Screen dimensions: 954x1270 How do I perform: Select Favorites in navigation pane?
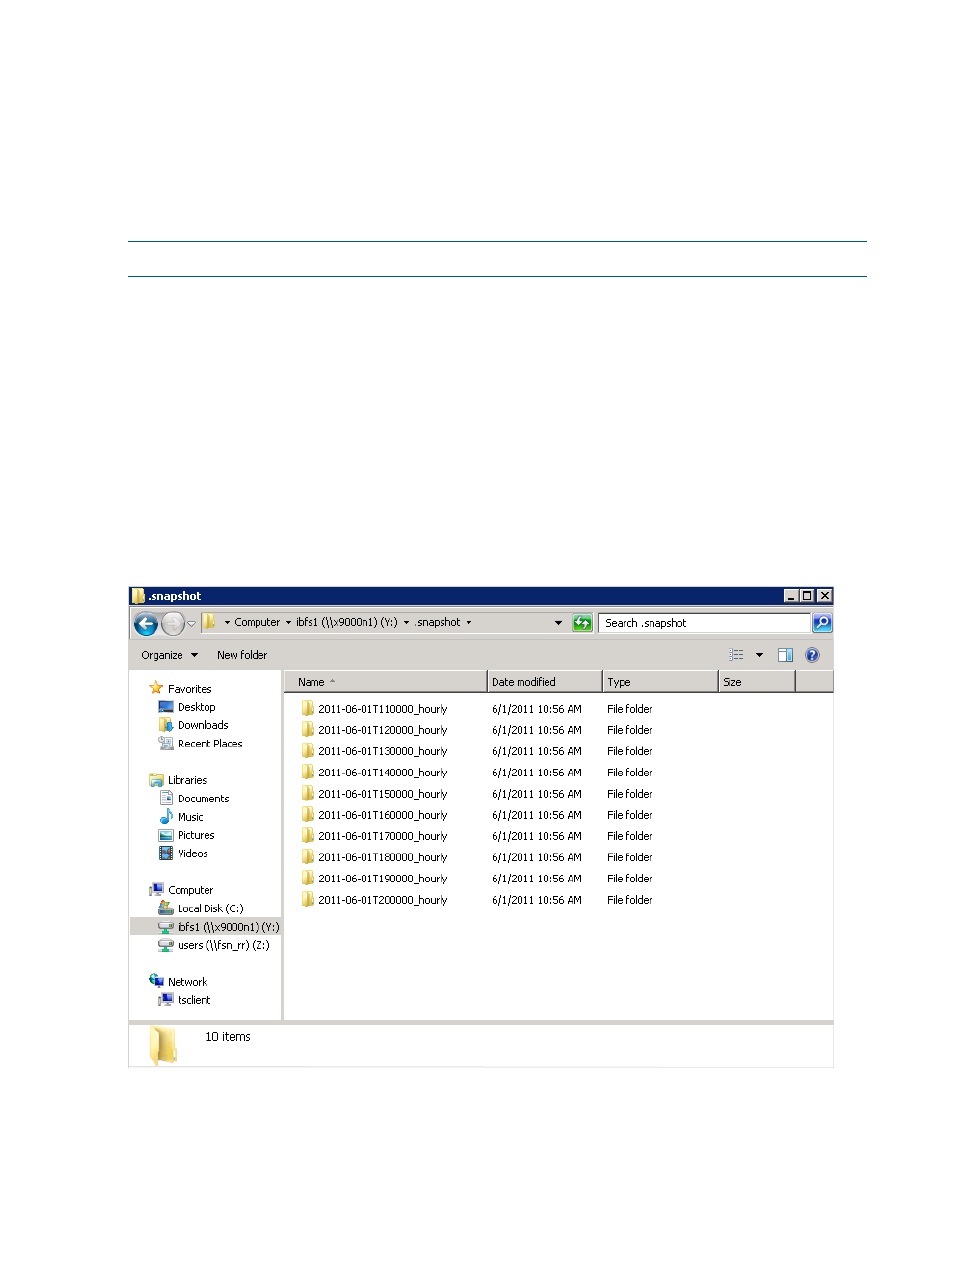coord(189,689)
